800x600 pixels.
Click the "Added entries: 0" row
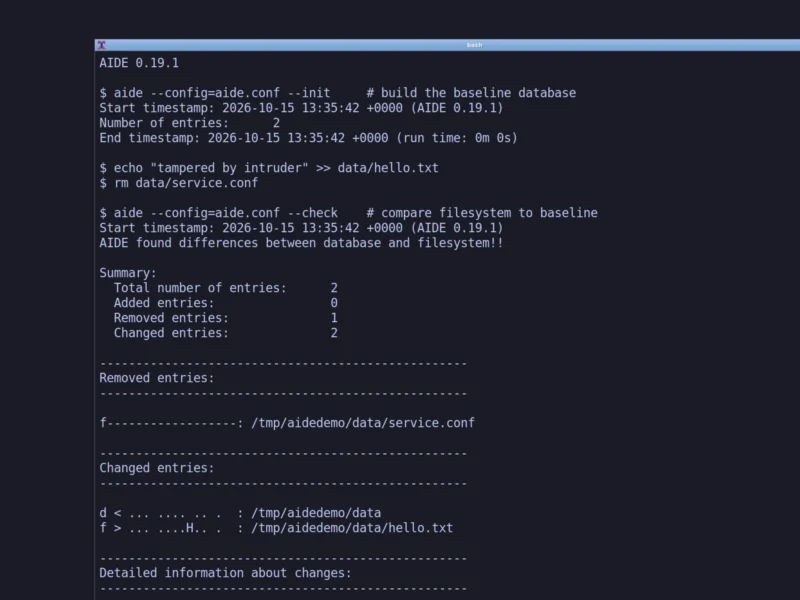(226, 303)
